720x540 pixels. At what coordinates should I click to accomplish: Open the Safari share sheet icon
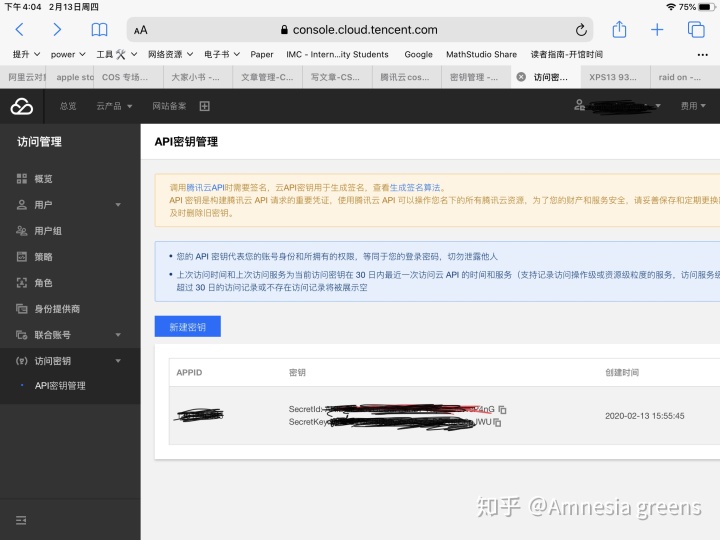pos(619,29)
